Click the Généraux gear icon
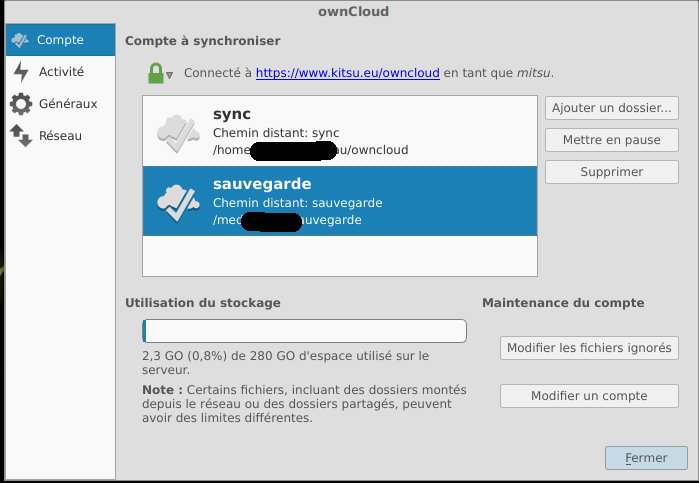This screenshot has width=699, height=483. pos(21,104)
